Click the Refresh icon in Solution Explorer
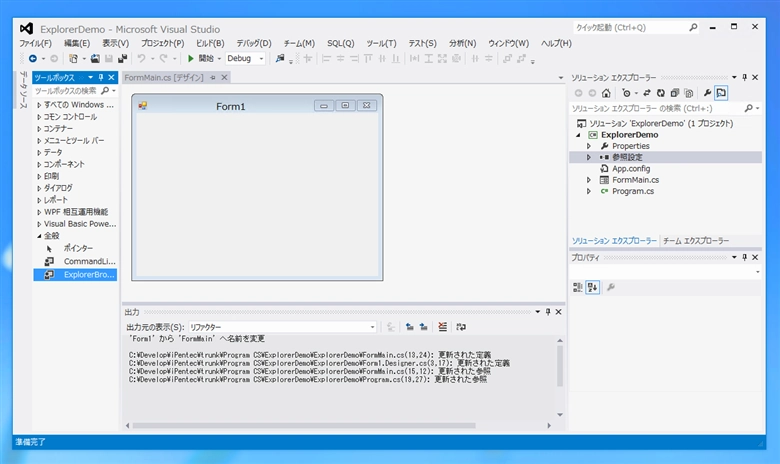 click(x=661, y=93)
